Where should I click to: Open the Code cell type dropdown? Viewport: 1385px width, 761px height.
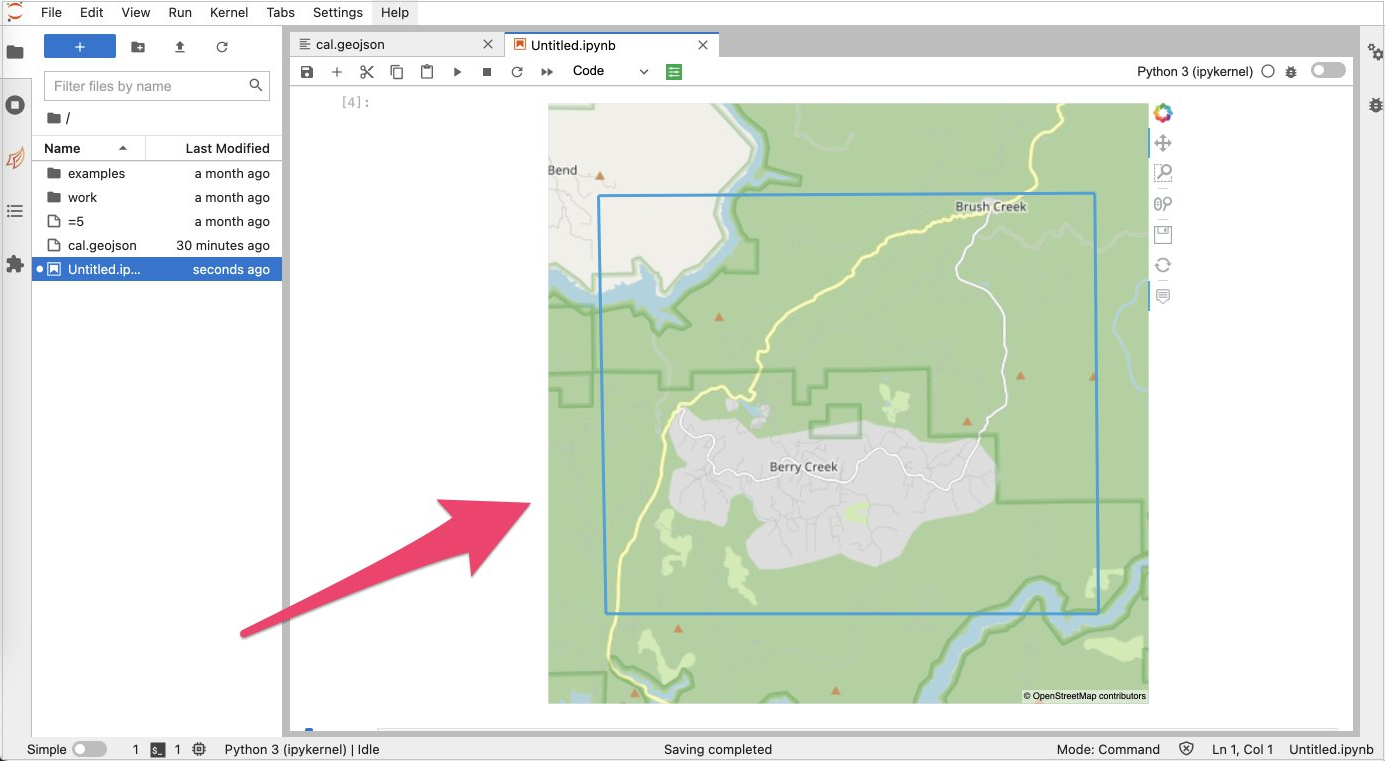611,72
